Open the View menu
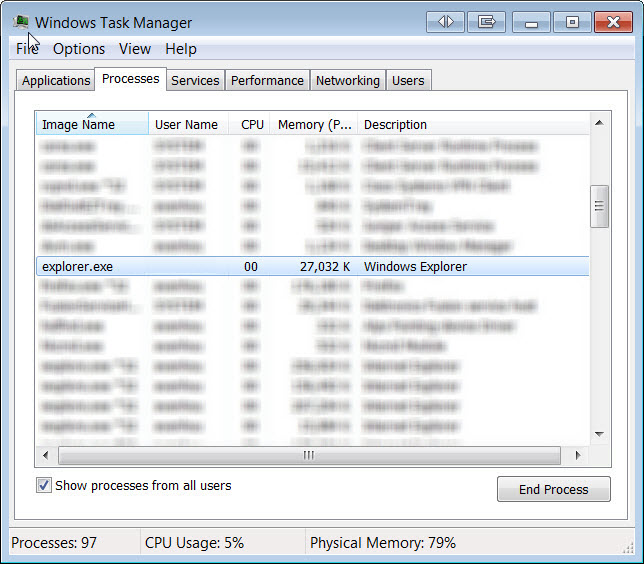The height and width of the screenshot is (564, 644). pos(135,49)
